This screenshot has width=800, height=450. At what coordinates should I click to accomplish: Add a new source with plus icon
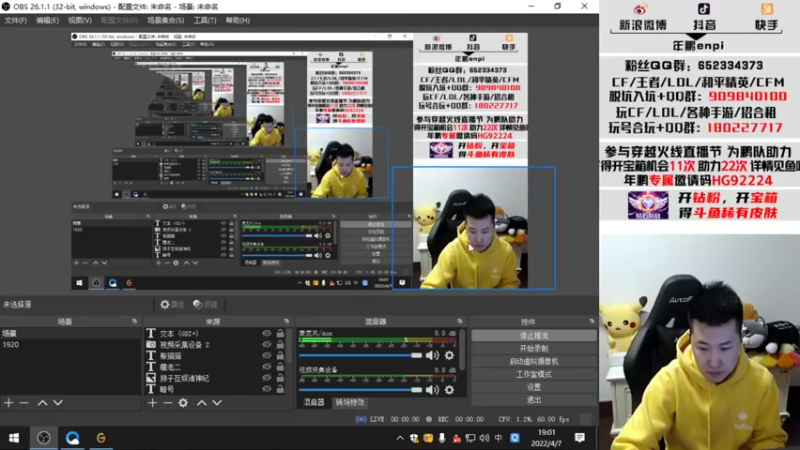tap(153, 403)
